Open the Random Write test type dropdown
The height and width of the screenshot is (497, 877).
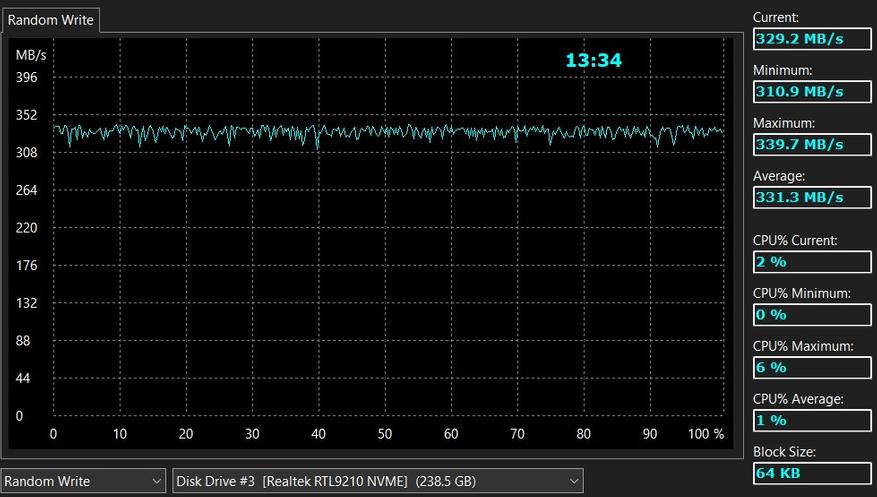83,481
